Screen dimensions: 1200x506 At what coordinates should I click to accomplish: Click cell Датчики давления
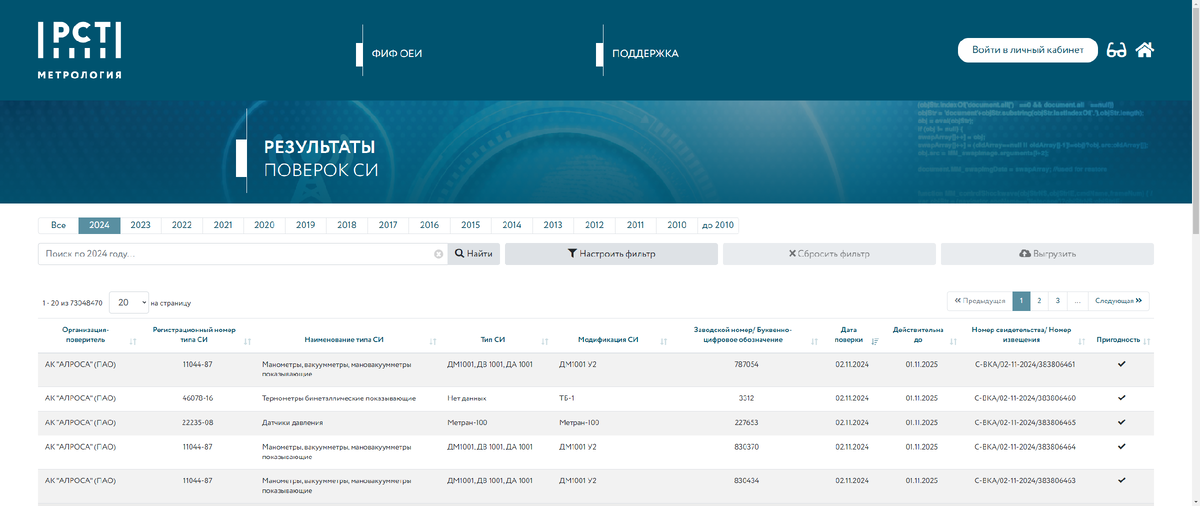(x=292, y=423)
